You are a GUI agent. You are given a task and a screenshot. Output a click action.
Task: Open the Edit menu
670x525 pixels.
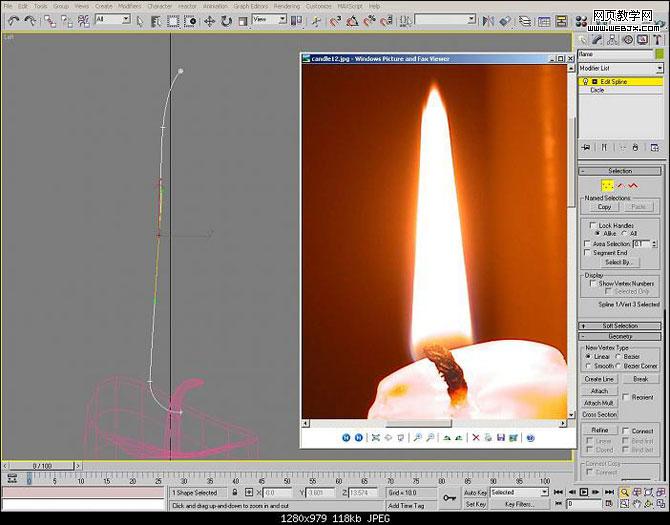(x=23, y=6)
